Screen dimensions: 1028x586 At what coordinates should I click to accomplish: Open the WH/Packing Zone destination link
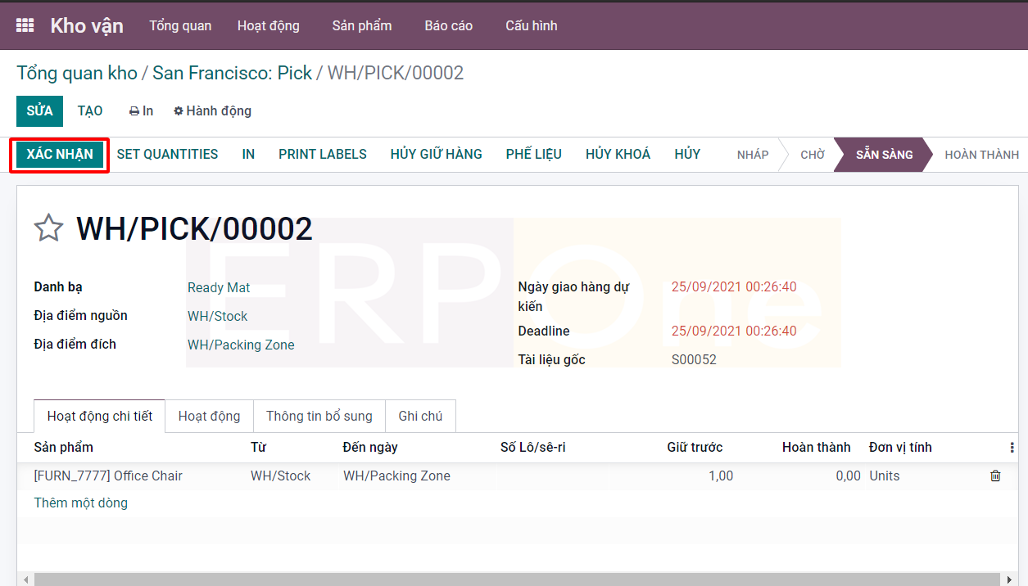pyautogui.click(x=241, y=345)
